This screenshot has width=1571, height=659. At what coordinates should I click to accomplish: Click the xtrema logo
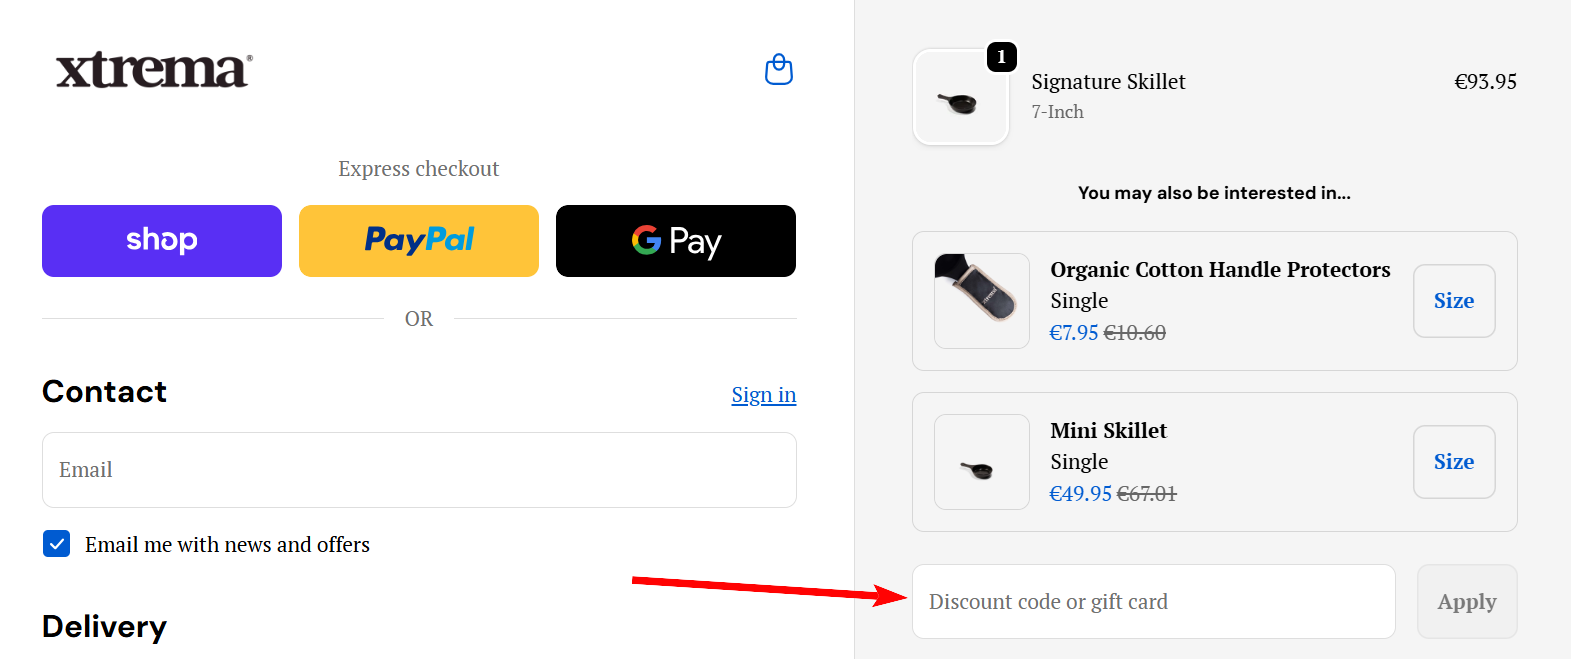tap(152, 71)
